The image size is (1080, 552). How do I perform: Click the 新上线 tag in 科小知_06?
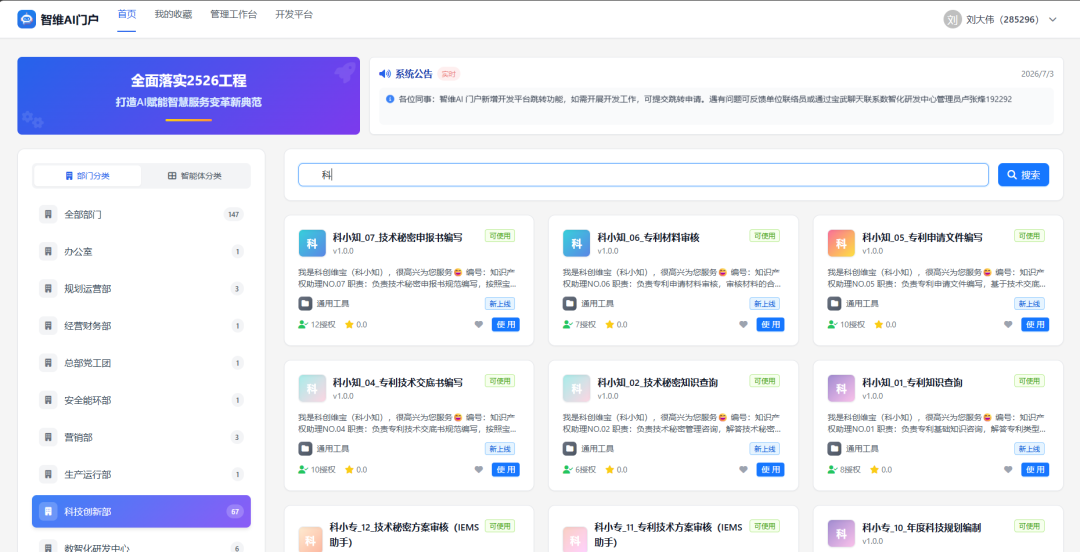tap(765, 303)
